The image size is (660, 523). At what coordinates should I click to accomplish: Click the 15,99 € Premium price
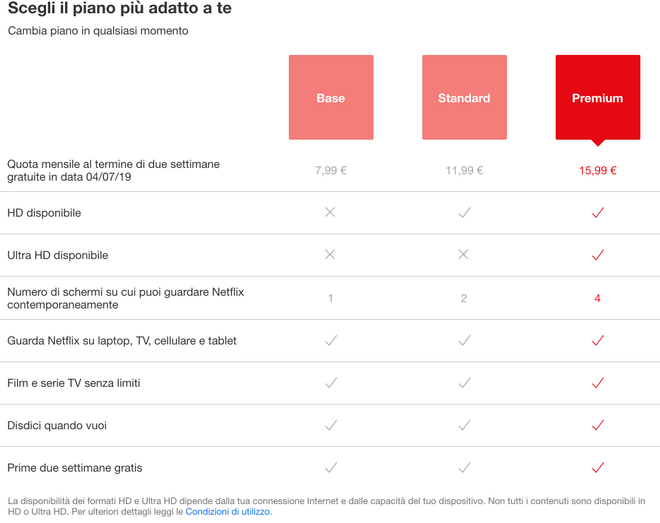pyautogui.click(x=597, y=170)
